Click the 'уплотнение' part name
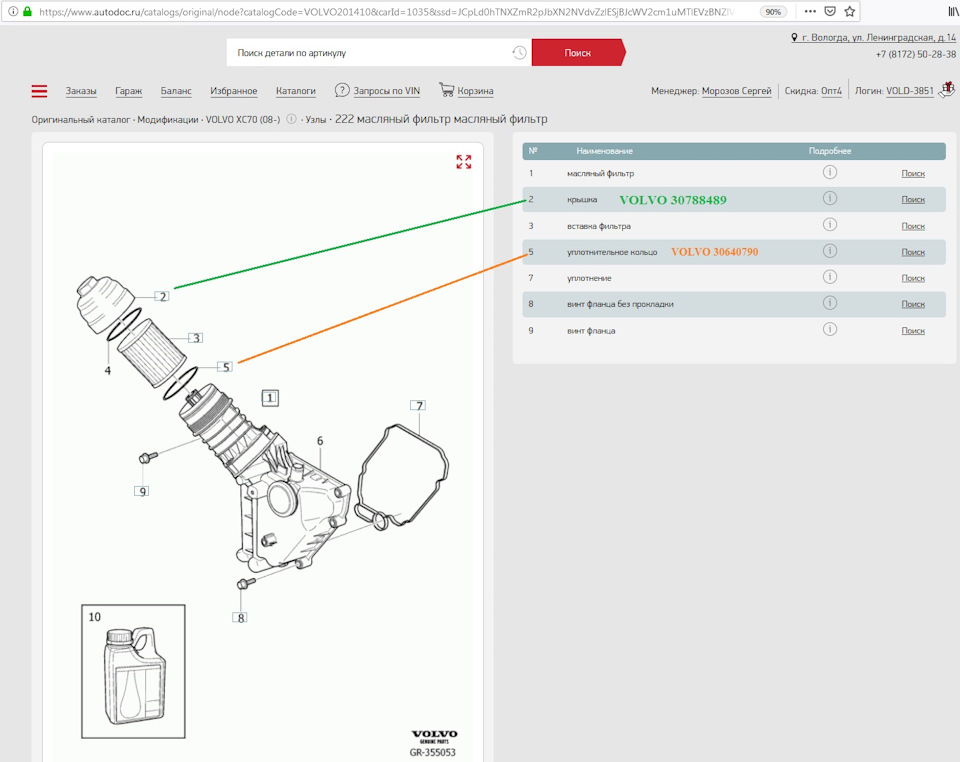 pyautogui.click(x=589, y=278)
